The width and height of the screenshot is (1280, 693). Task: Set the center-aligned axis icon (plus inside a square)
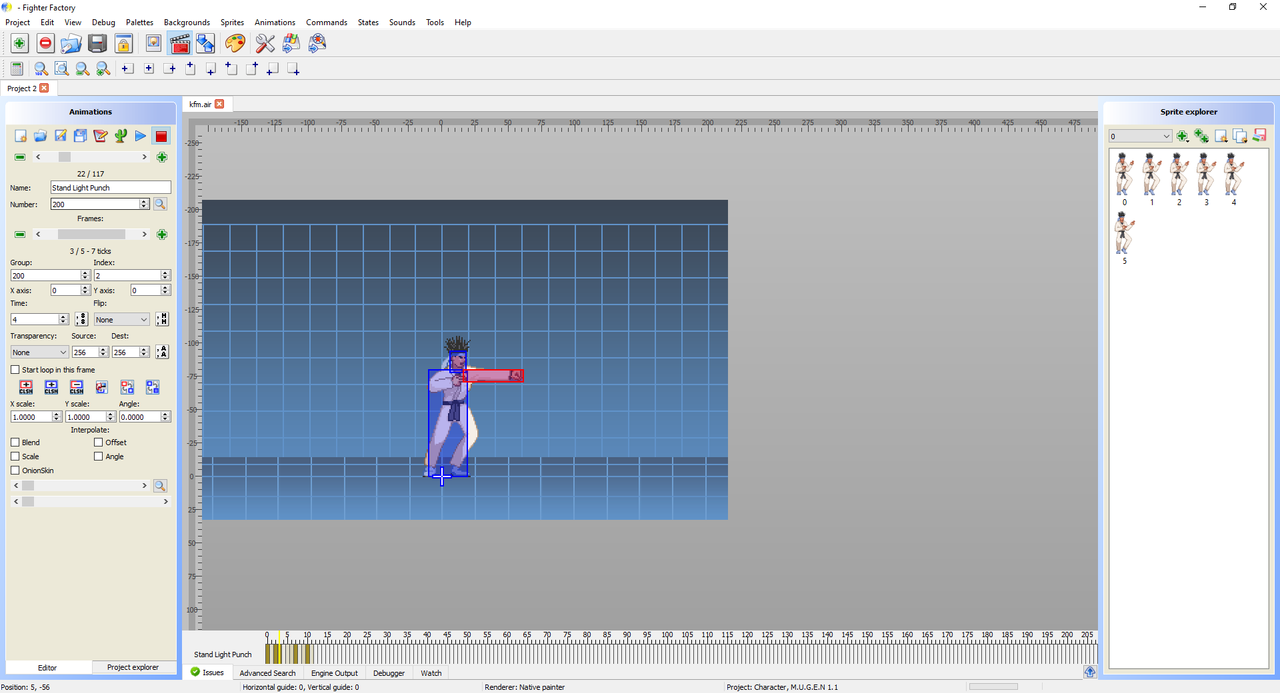click(149, 69)
